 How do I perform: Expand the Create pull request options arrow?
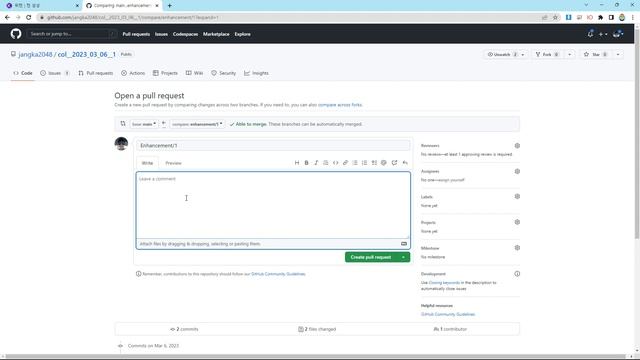point(404,257)
